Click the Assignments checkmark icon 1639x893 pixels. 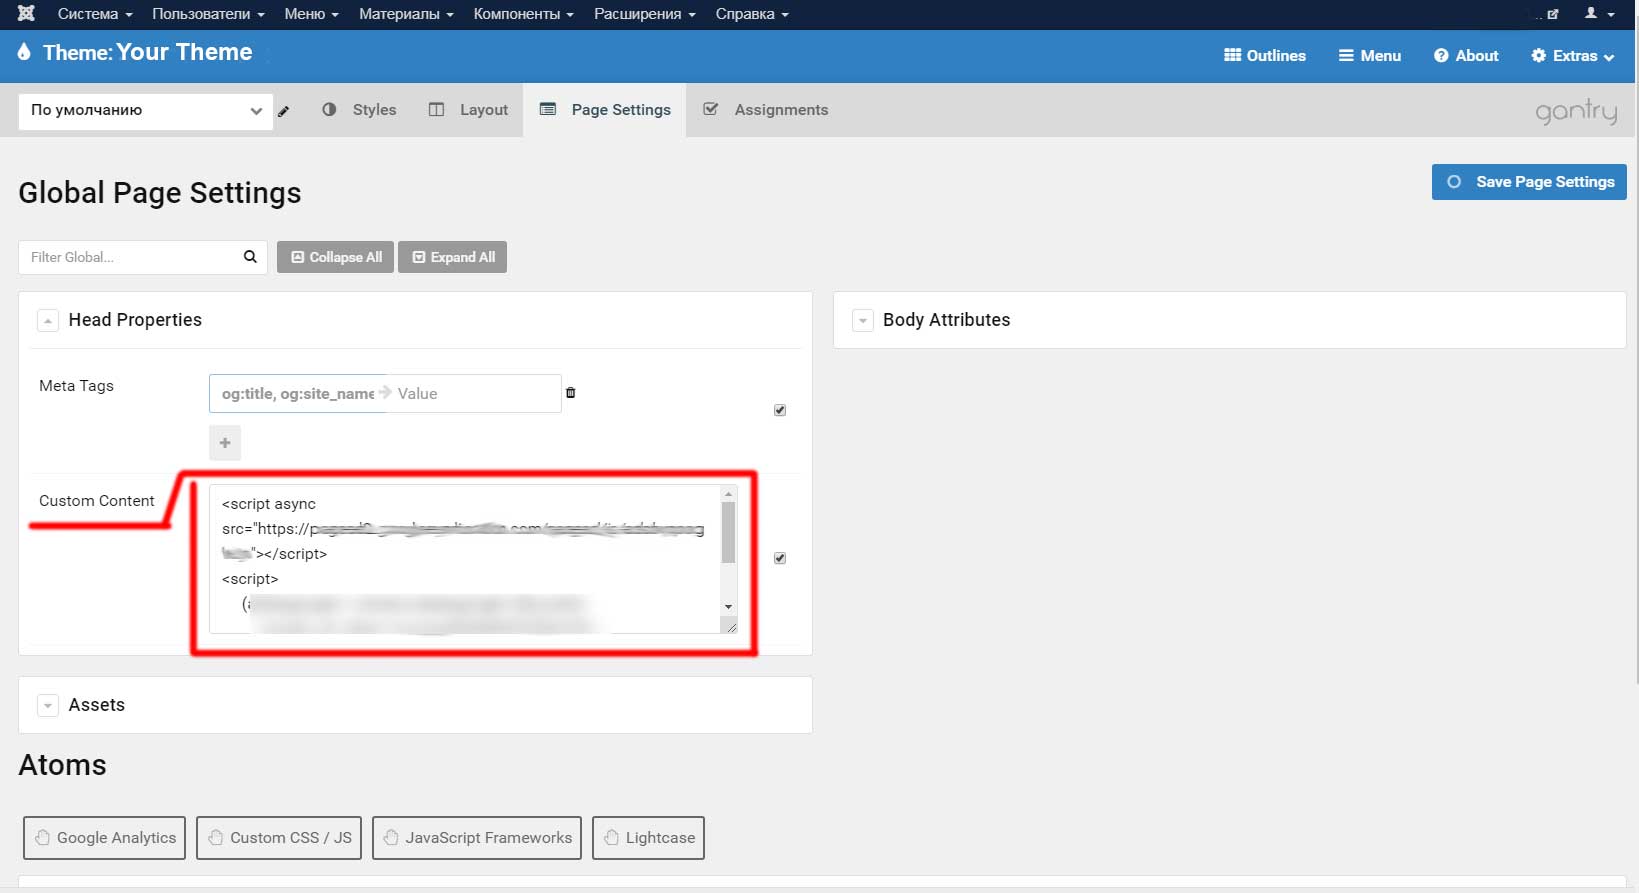point(711,110)
